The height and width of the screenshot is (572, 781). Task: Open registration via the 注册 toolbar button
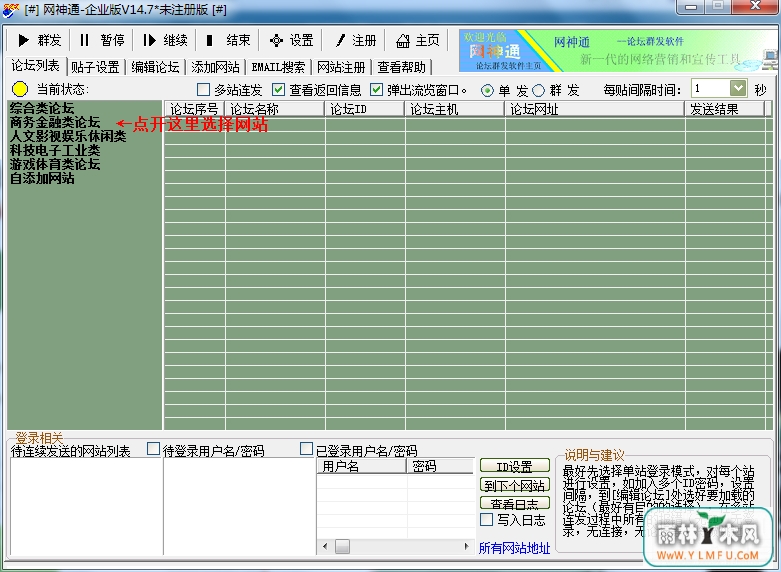coord(354,40)
